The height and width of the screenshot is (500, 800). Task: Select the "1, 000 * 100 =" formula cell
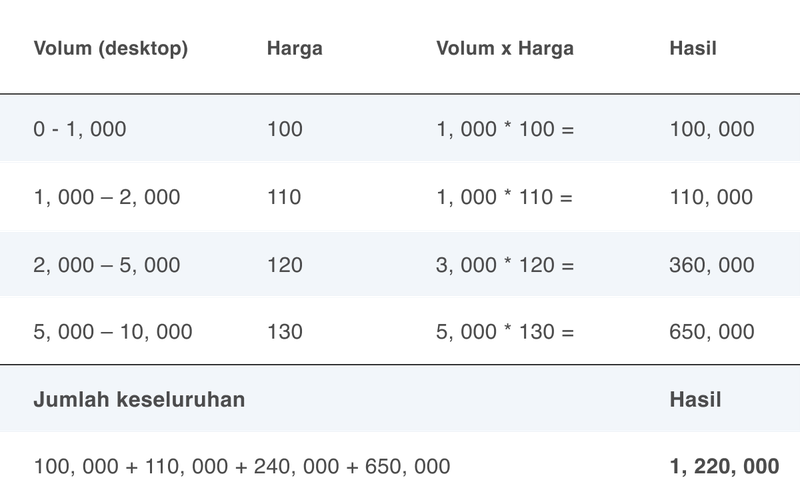pyautogui.click(x=505, y=129)
